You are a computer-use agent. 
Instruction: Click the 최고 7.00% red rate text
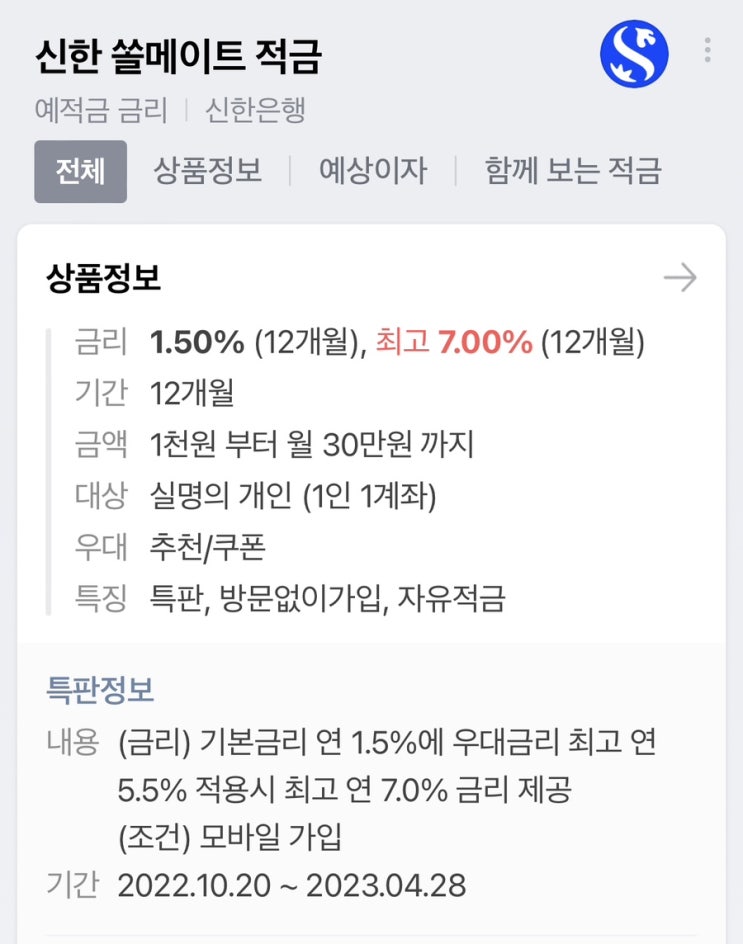[453, 343]
